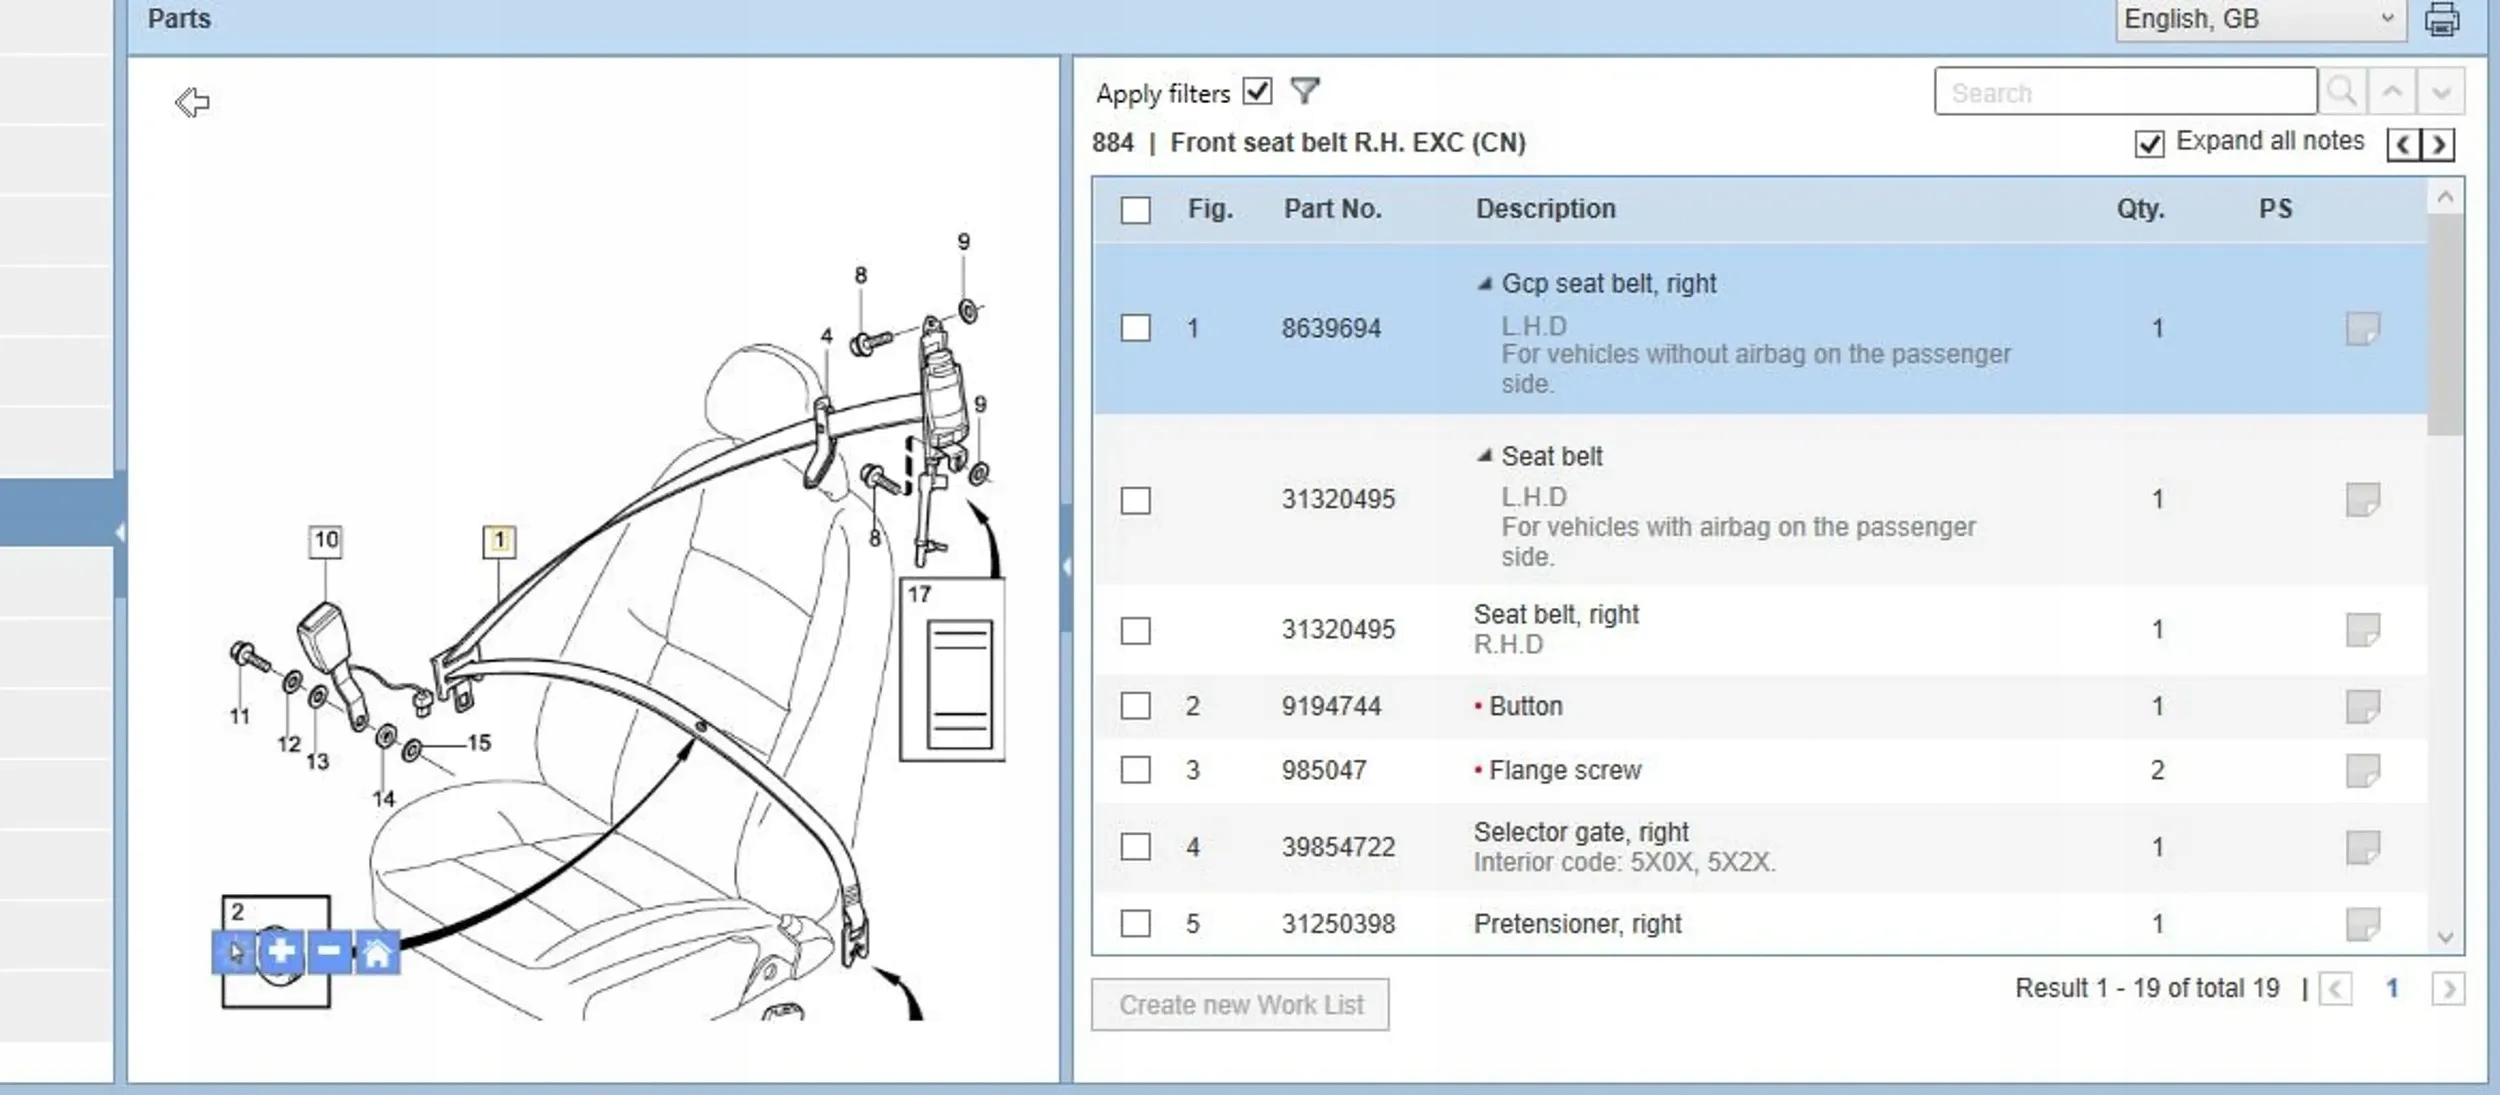Zoom out of the diagram with minus

(330, 950)
